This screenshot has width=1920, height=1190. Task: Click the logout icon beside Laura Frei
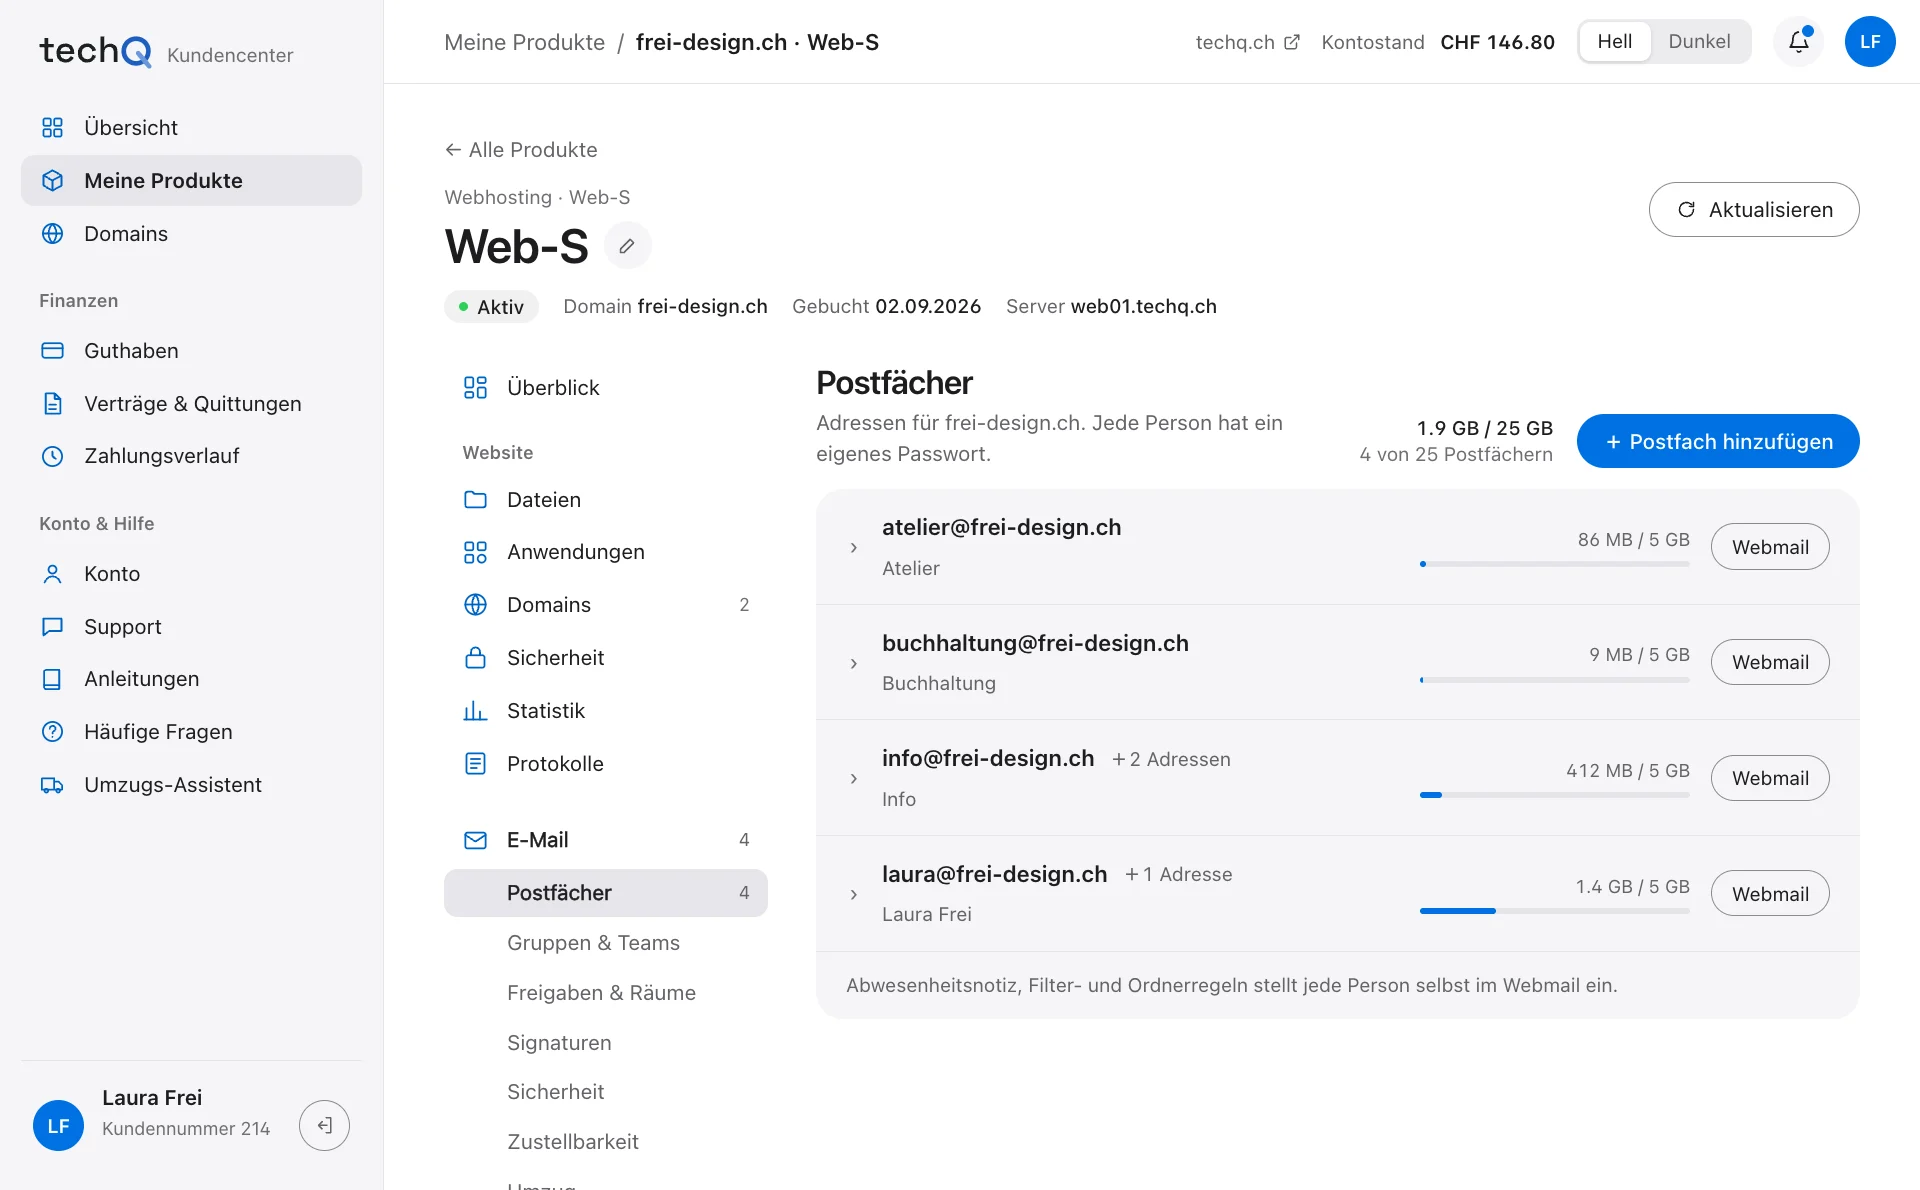pos(324,1126)
